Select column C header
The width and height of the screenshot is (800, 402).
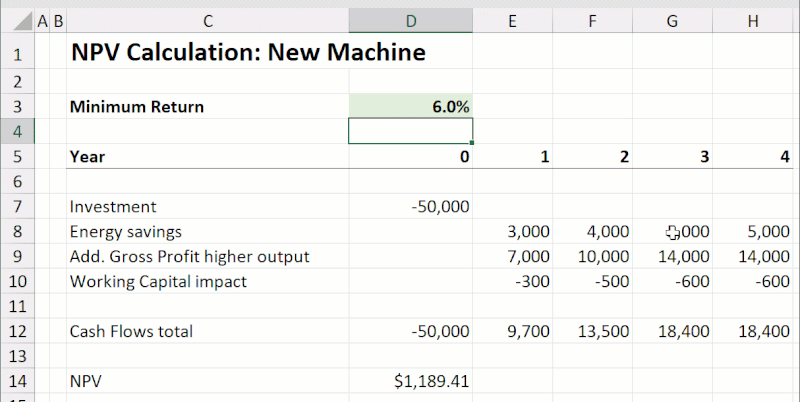207,20
